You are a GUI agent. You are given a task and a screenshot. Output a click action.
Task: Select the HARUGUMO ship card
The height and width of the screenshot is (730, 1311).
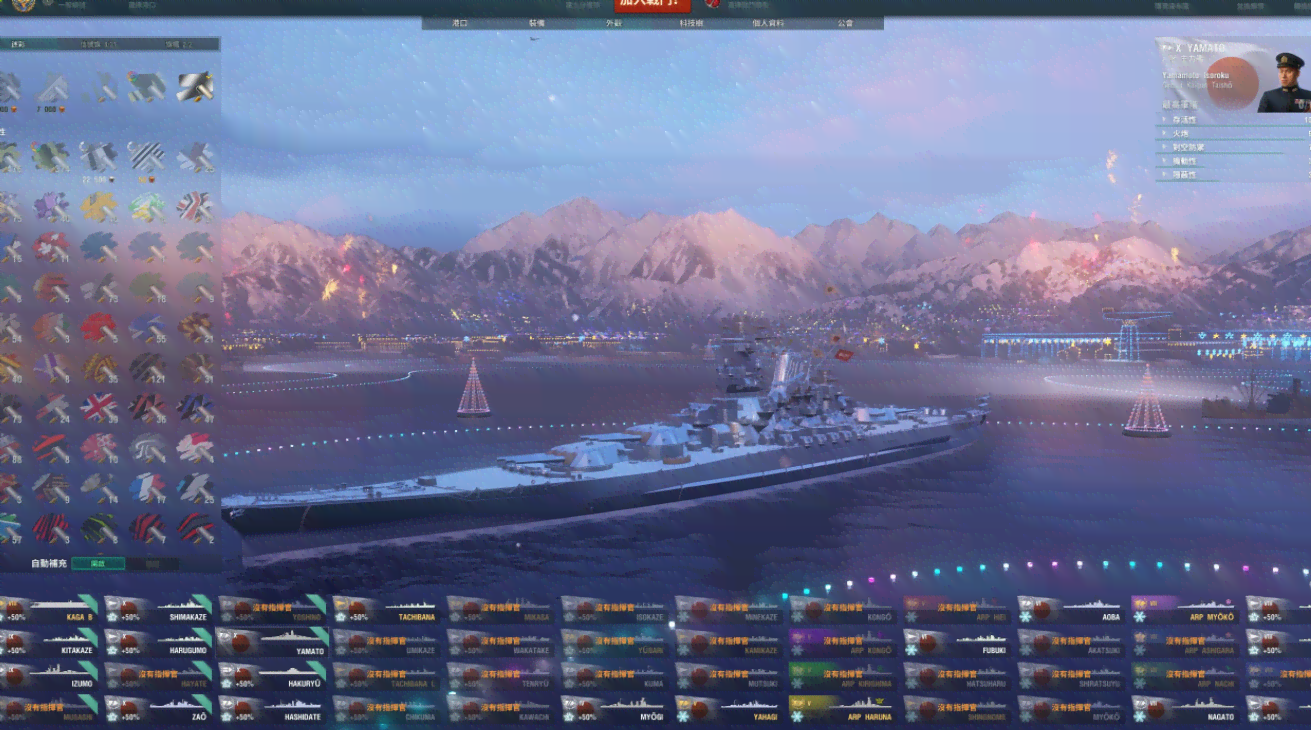[158, 642]
